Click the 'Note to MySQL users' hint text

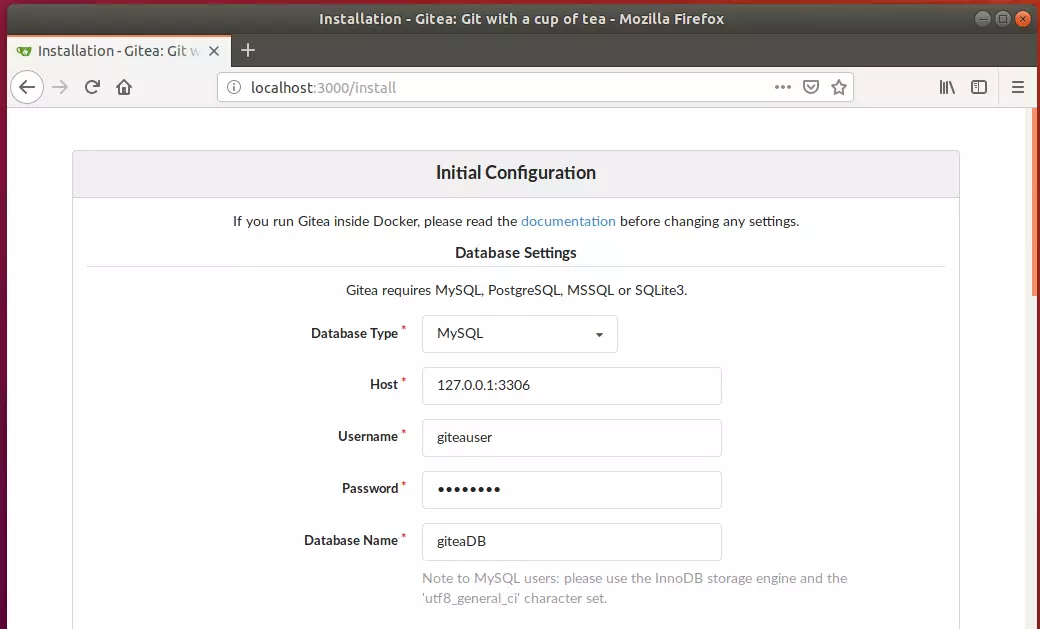pyautogui.click(x=635, y=588)
